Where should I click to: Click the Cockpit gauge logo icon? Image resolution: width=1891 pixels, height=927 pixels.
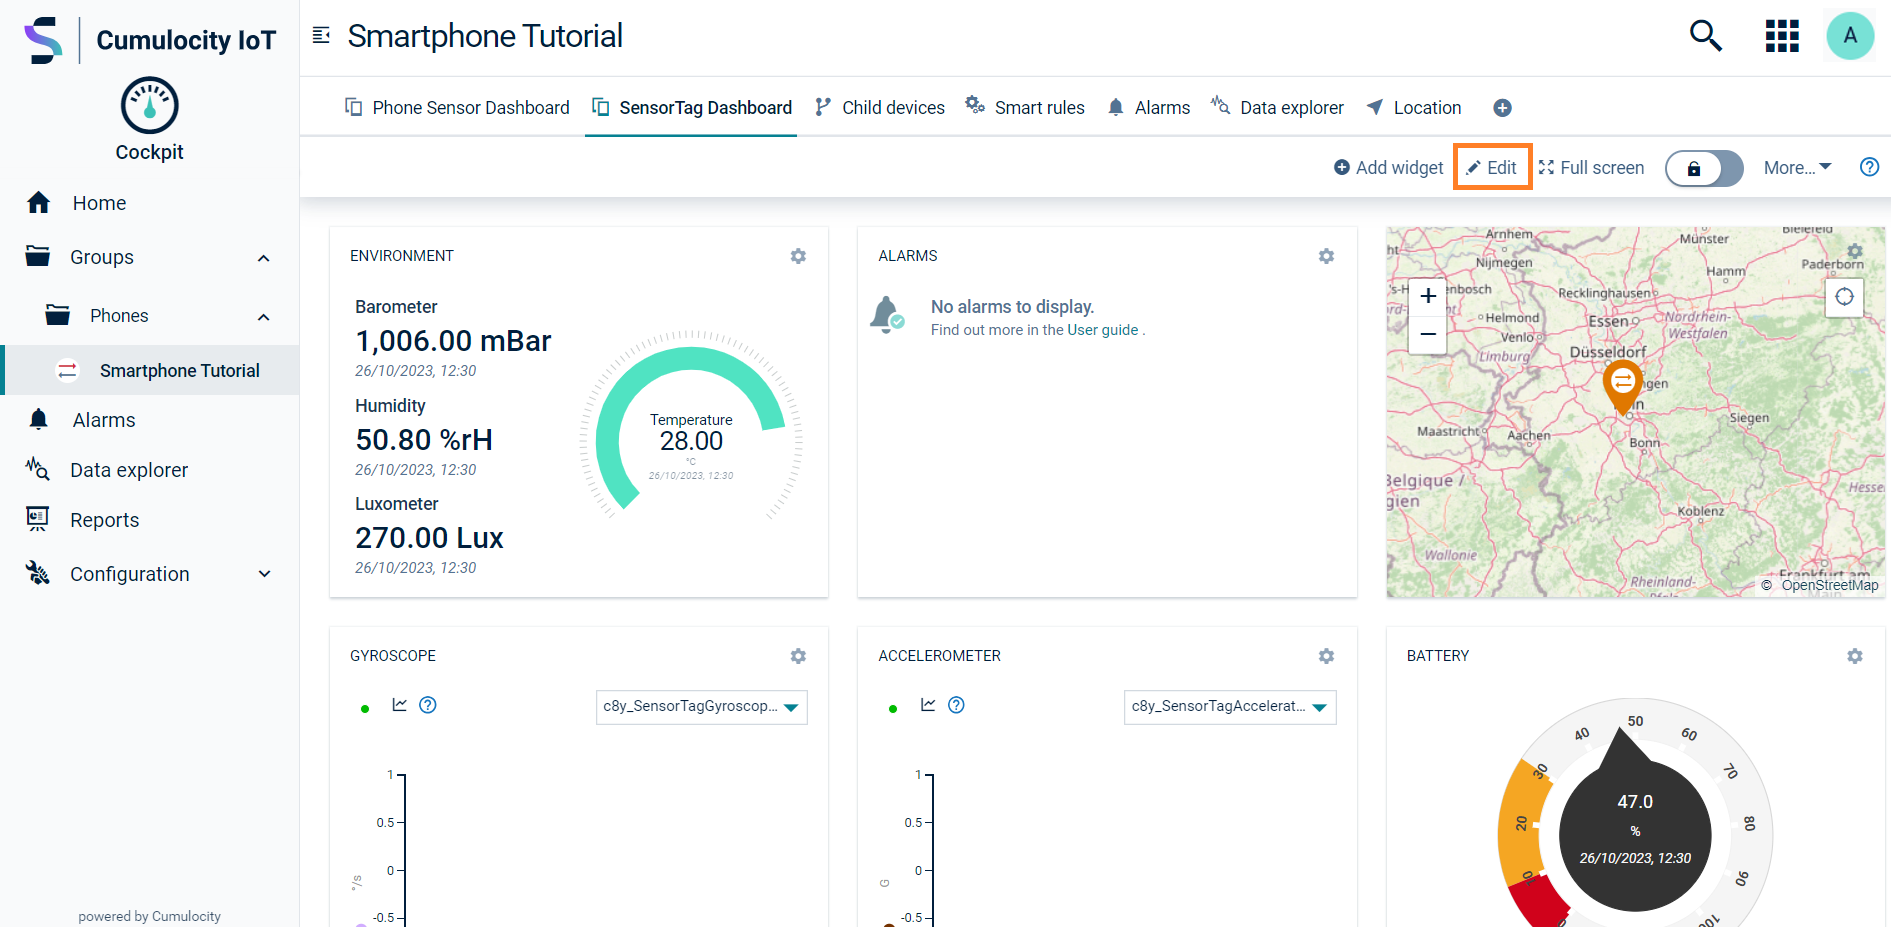[x=150, y=105]
